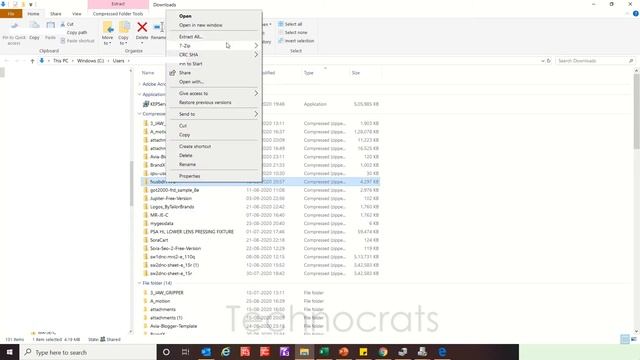Switch to the View ribbon tab

pyautogui.click(x=76, y=14)
